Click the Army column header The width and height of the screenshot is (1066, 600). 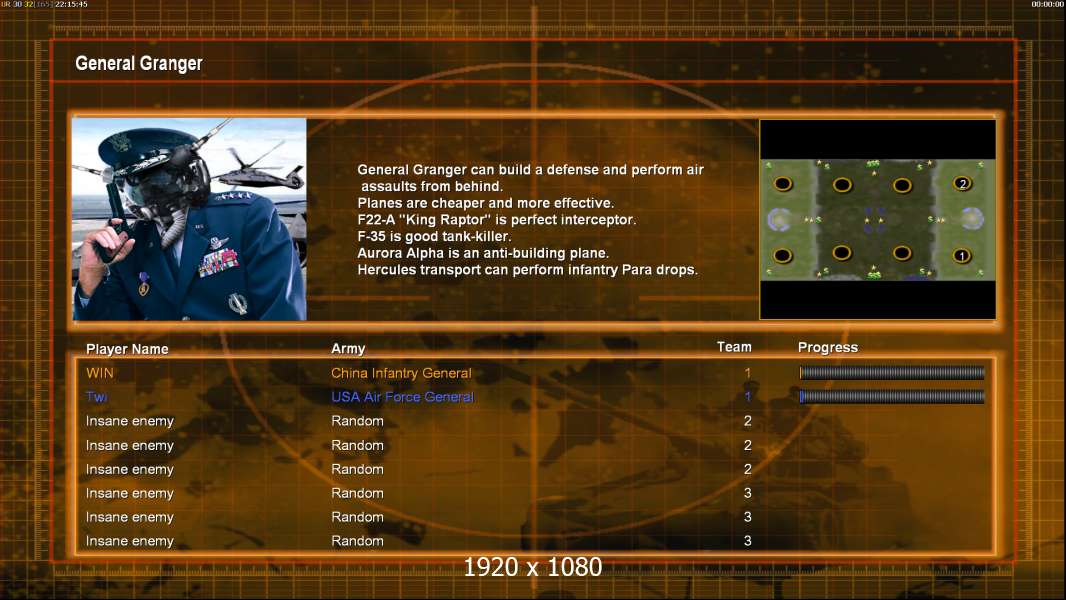[348, 349]
